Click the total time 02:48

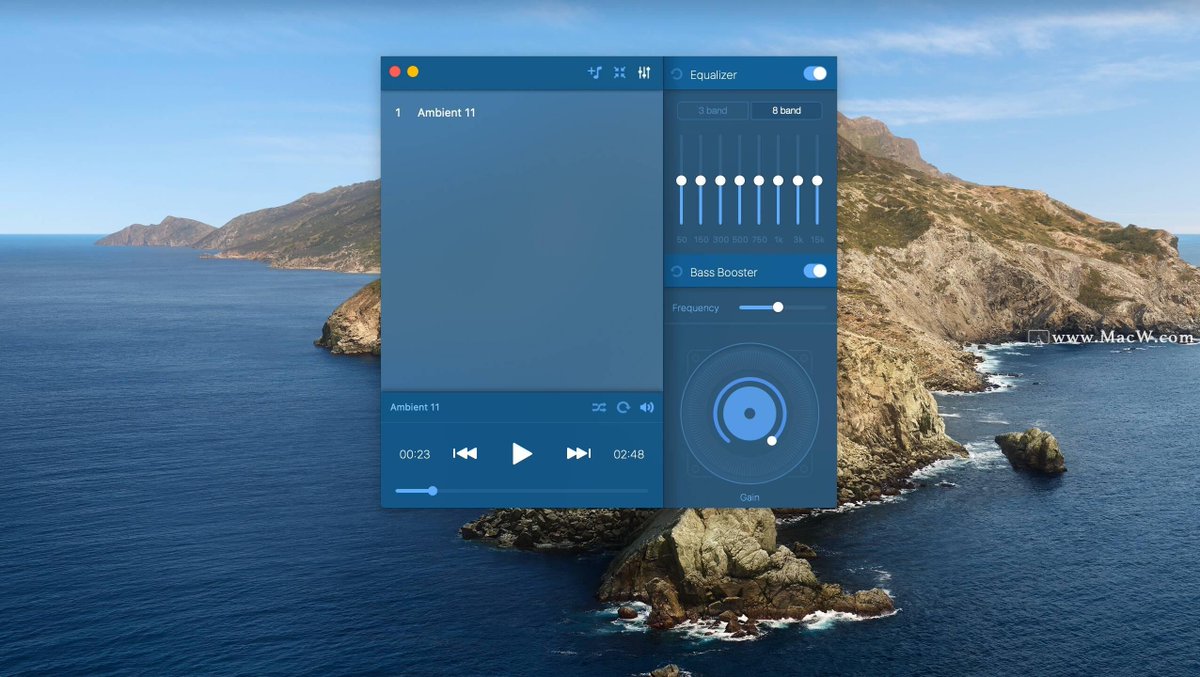pyautogui.click(x=629, y=454)
